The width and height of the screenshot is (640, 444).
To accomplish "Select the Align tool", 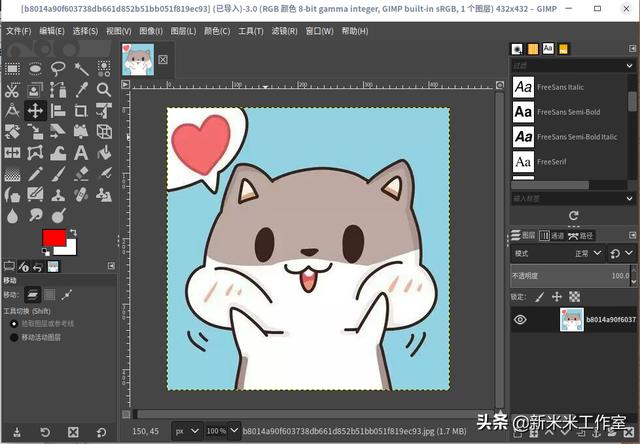I will pyautogui.click(x=58, y=111).
